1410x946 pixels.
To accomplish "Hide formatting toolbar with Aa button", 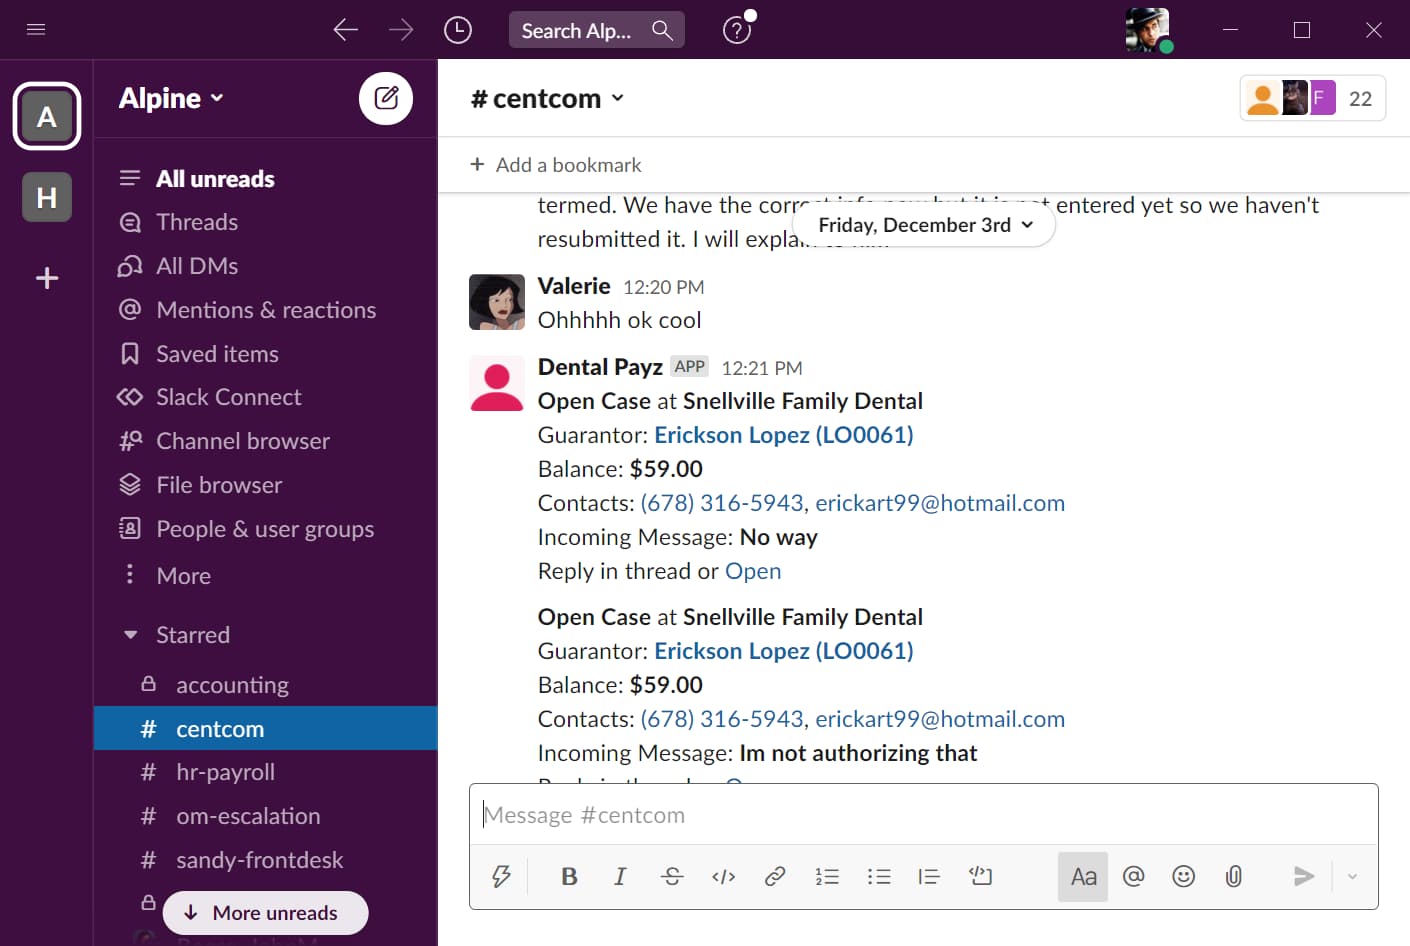I will (x=1083, y=877).
